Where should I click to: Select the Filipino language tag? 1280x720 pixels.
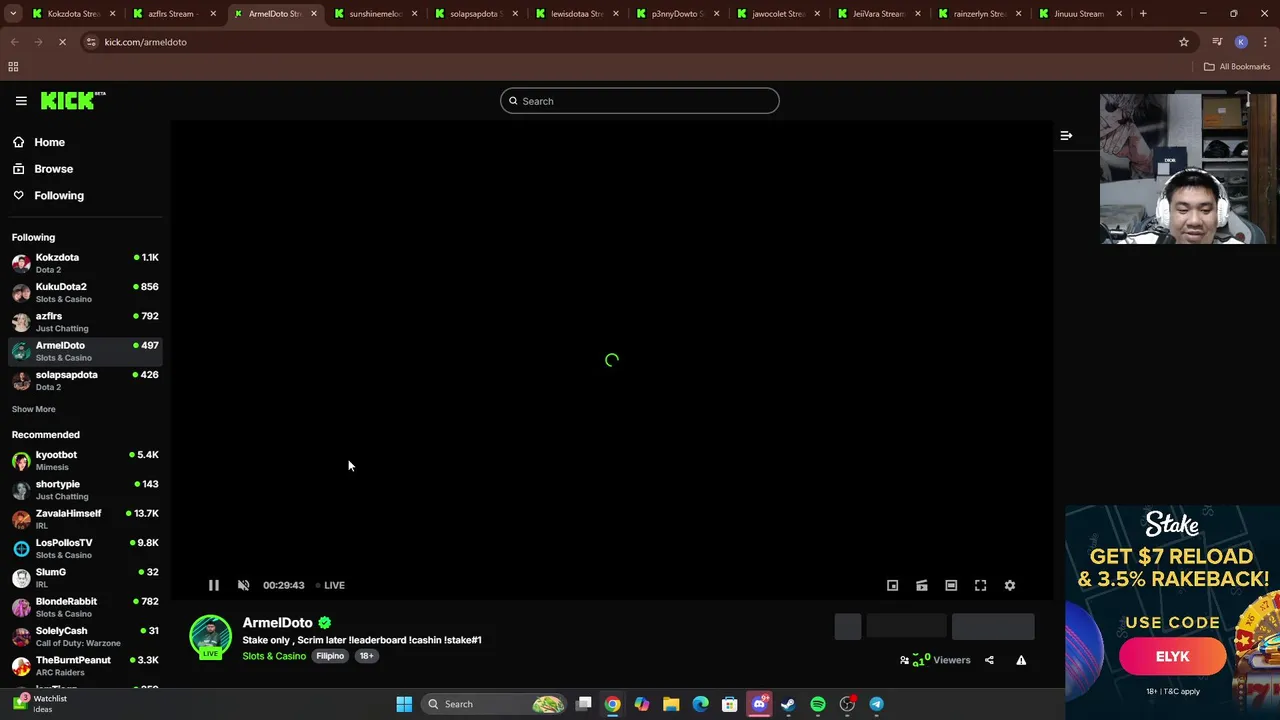click(x=330, y=656)
